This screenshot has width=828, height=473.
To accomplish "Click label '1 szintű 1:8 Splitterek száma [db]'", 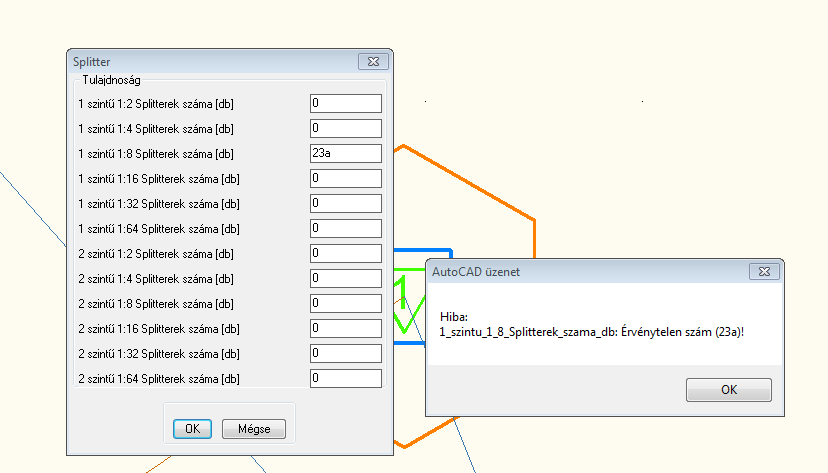I will (x=156, y=154).
